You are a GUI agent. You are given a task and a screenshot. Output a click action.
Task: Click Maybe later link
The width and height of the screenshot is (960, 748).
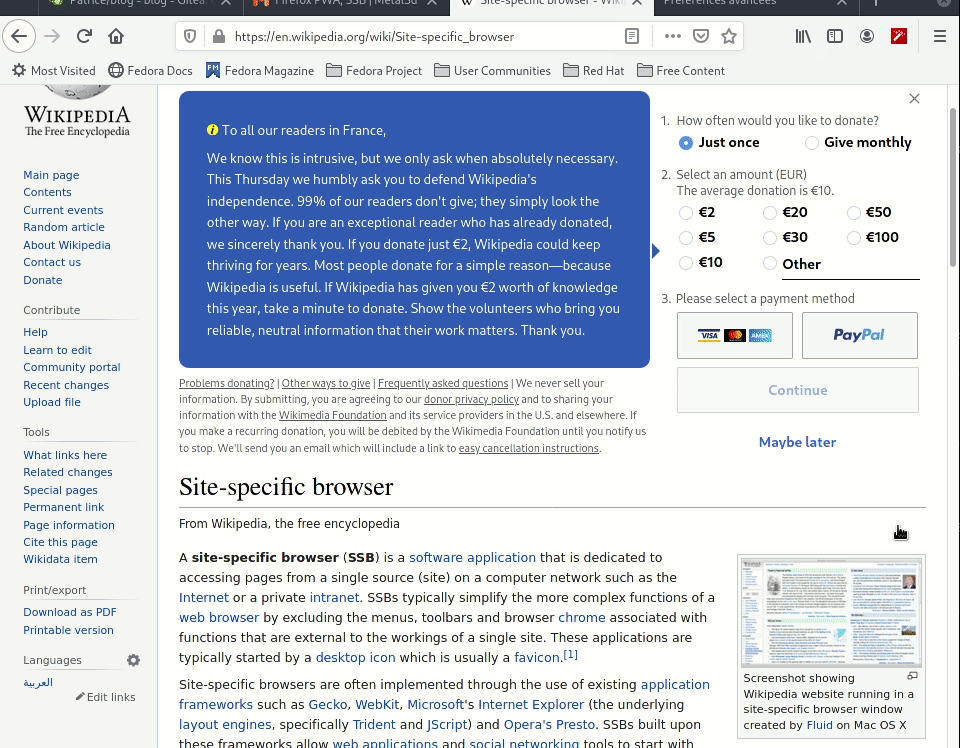pos(797,442)
